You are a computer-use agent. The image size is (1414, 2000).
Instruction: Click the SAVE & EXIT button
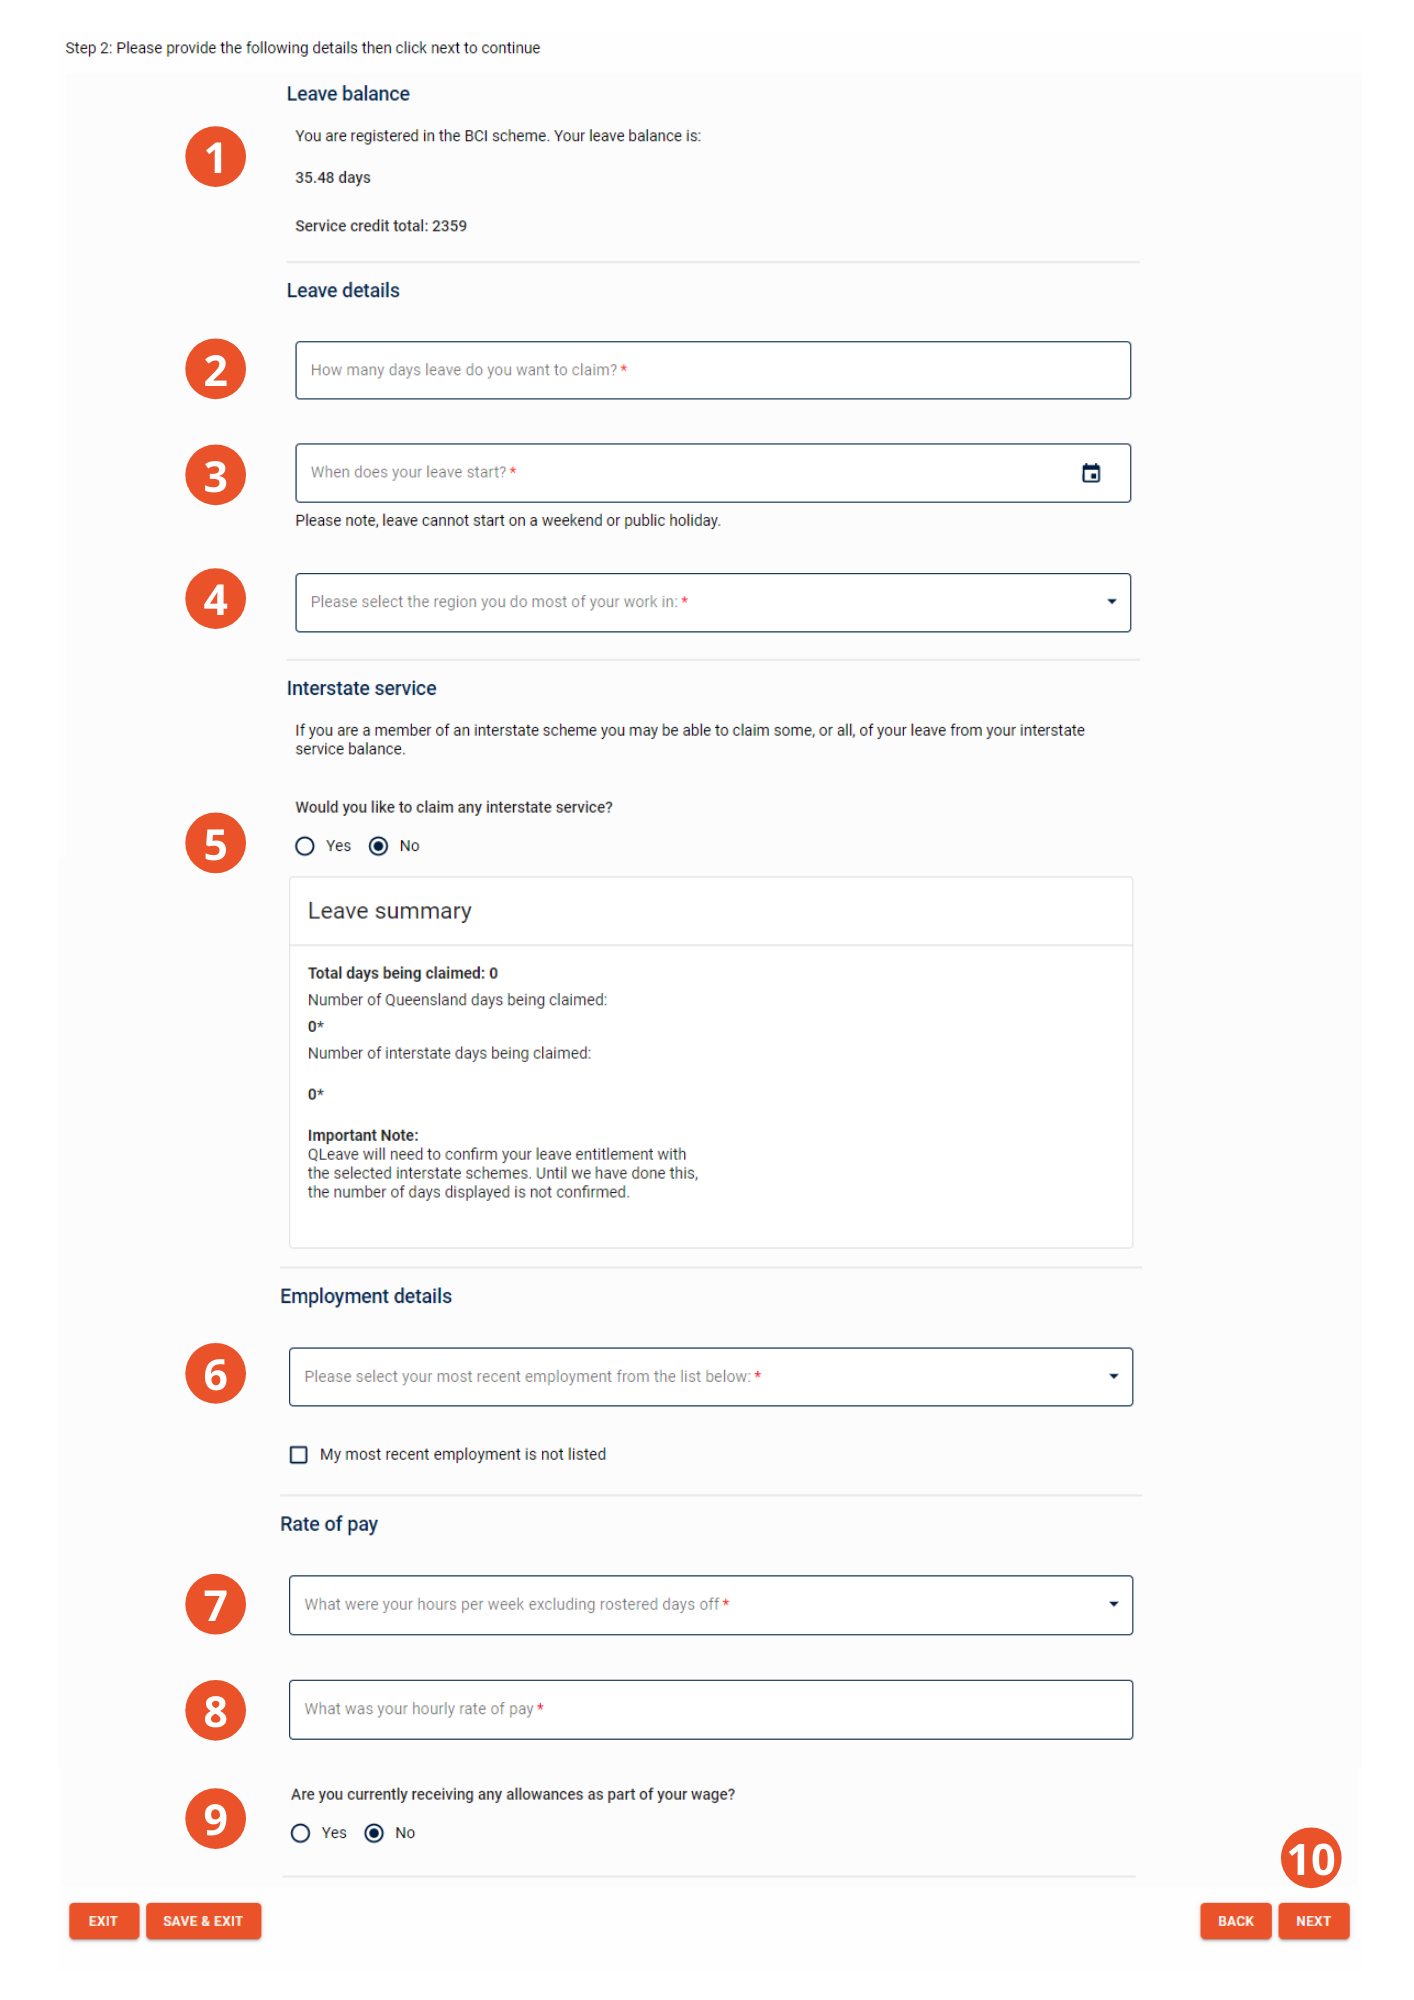pos(203,1920)
